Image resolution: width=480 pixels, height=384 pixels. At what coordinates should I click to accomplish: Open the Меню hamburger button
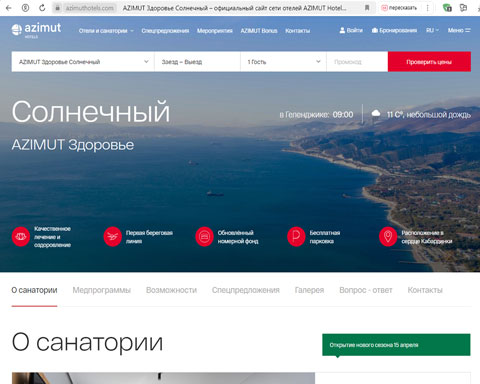(x=459, y=30)
